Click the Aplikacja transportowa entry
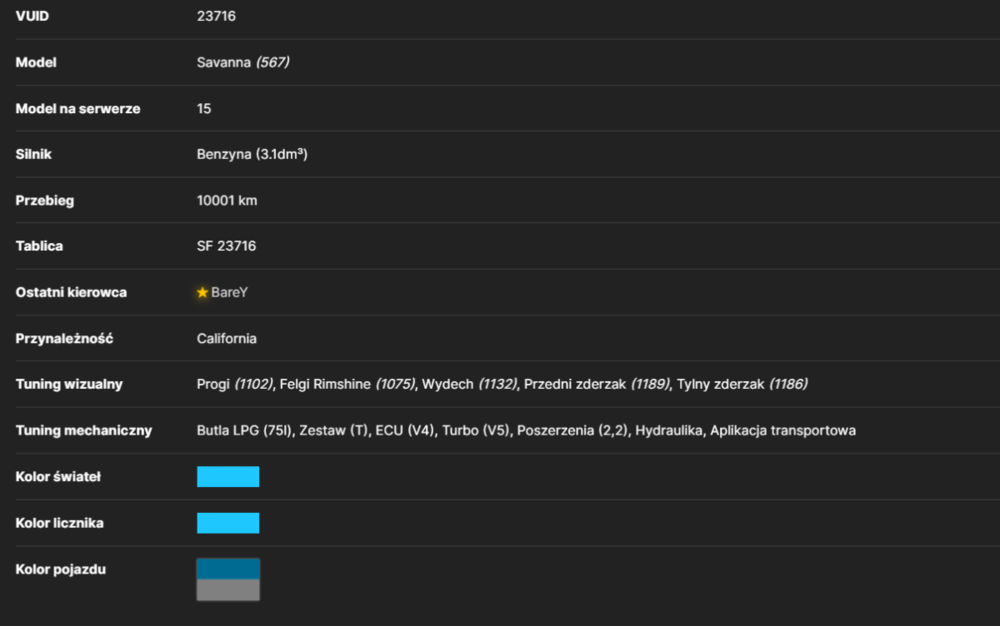Screen dimensions: 1000x626 [x=783, y=431]
